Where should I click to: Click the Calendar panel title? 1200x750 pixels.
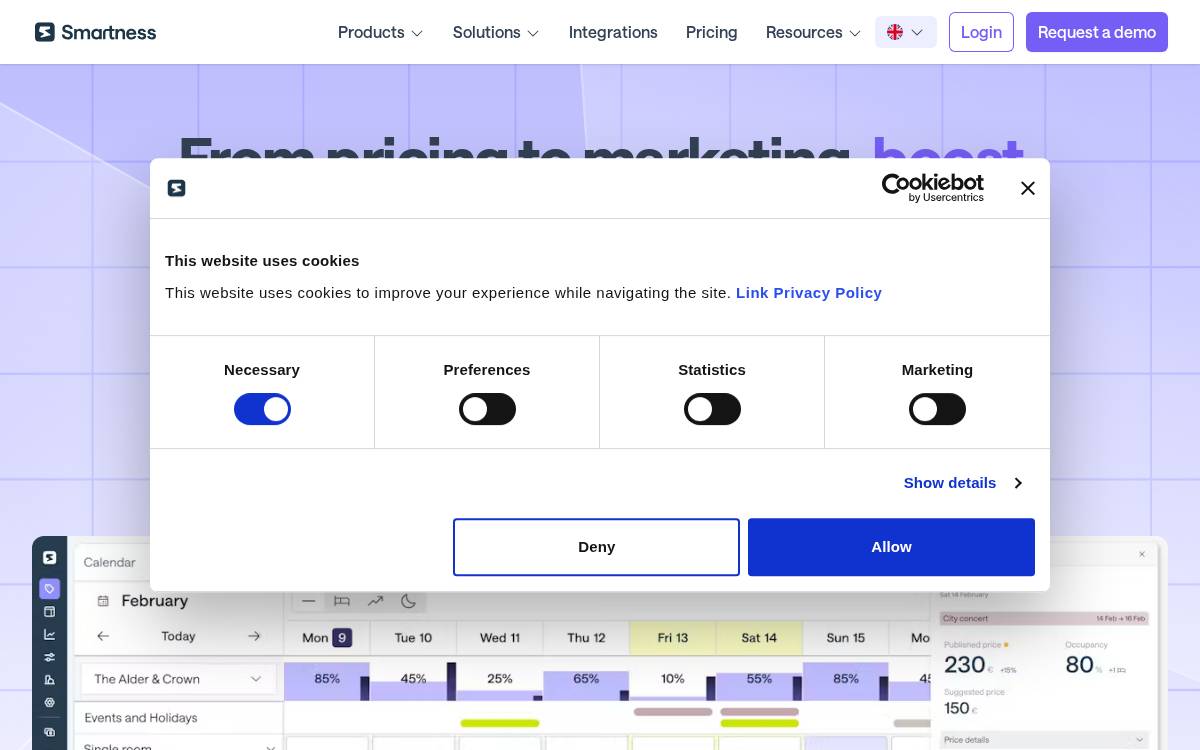pos(109,563)
